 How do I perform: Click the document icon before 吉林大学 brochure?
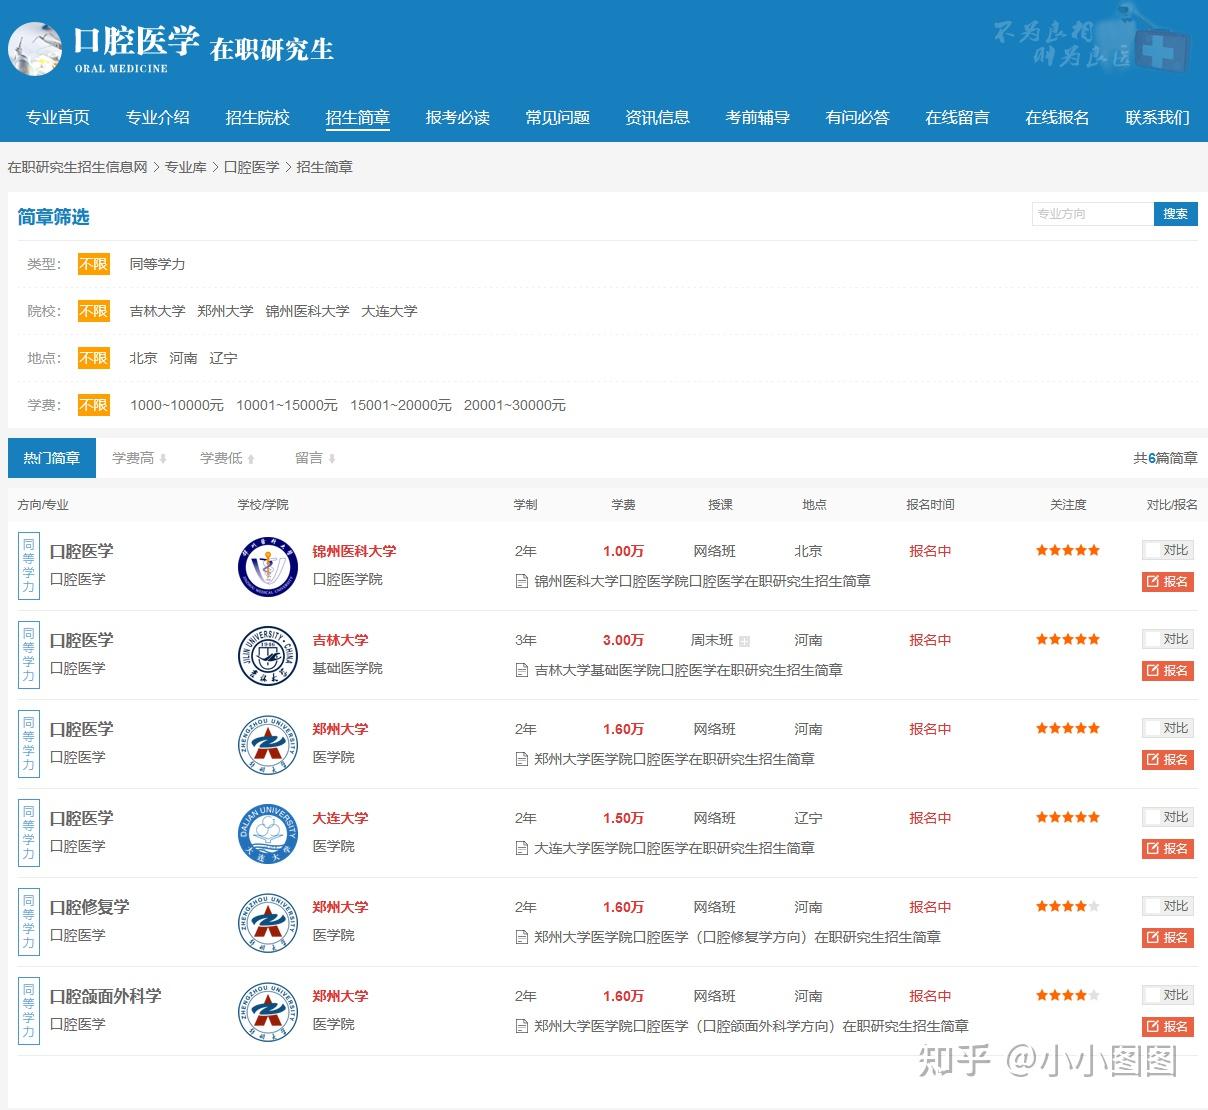(x=521, y=670)
